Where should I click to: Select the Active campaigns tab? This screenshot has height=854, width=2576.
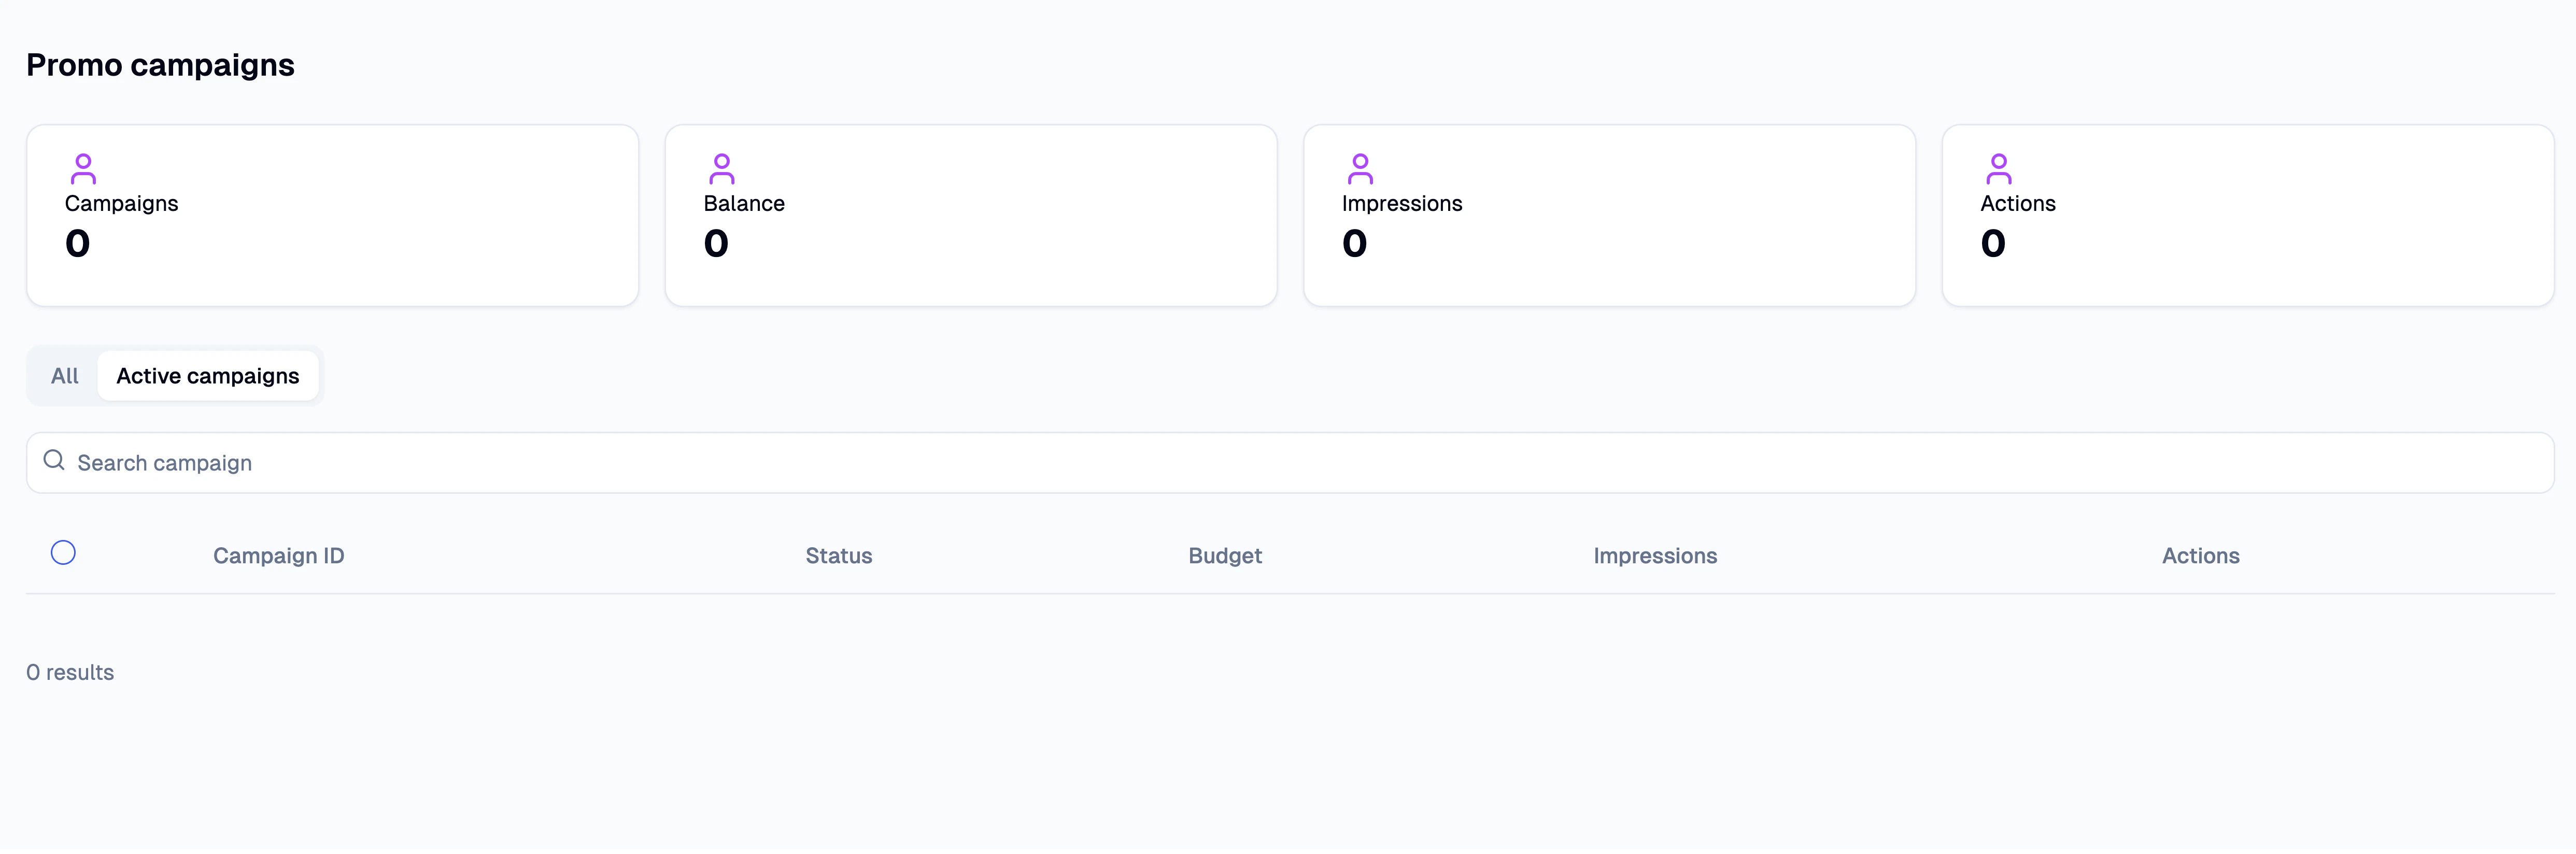click(x=207, y=376)
